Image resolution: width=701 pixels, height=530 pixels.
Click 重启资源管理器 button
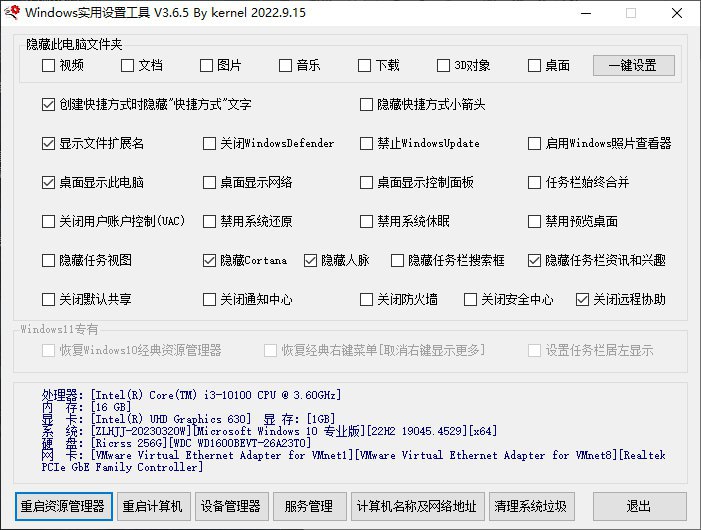(x=63, y=506)
